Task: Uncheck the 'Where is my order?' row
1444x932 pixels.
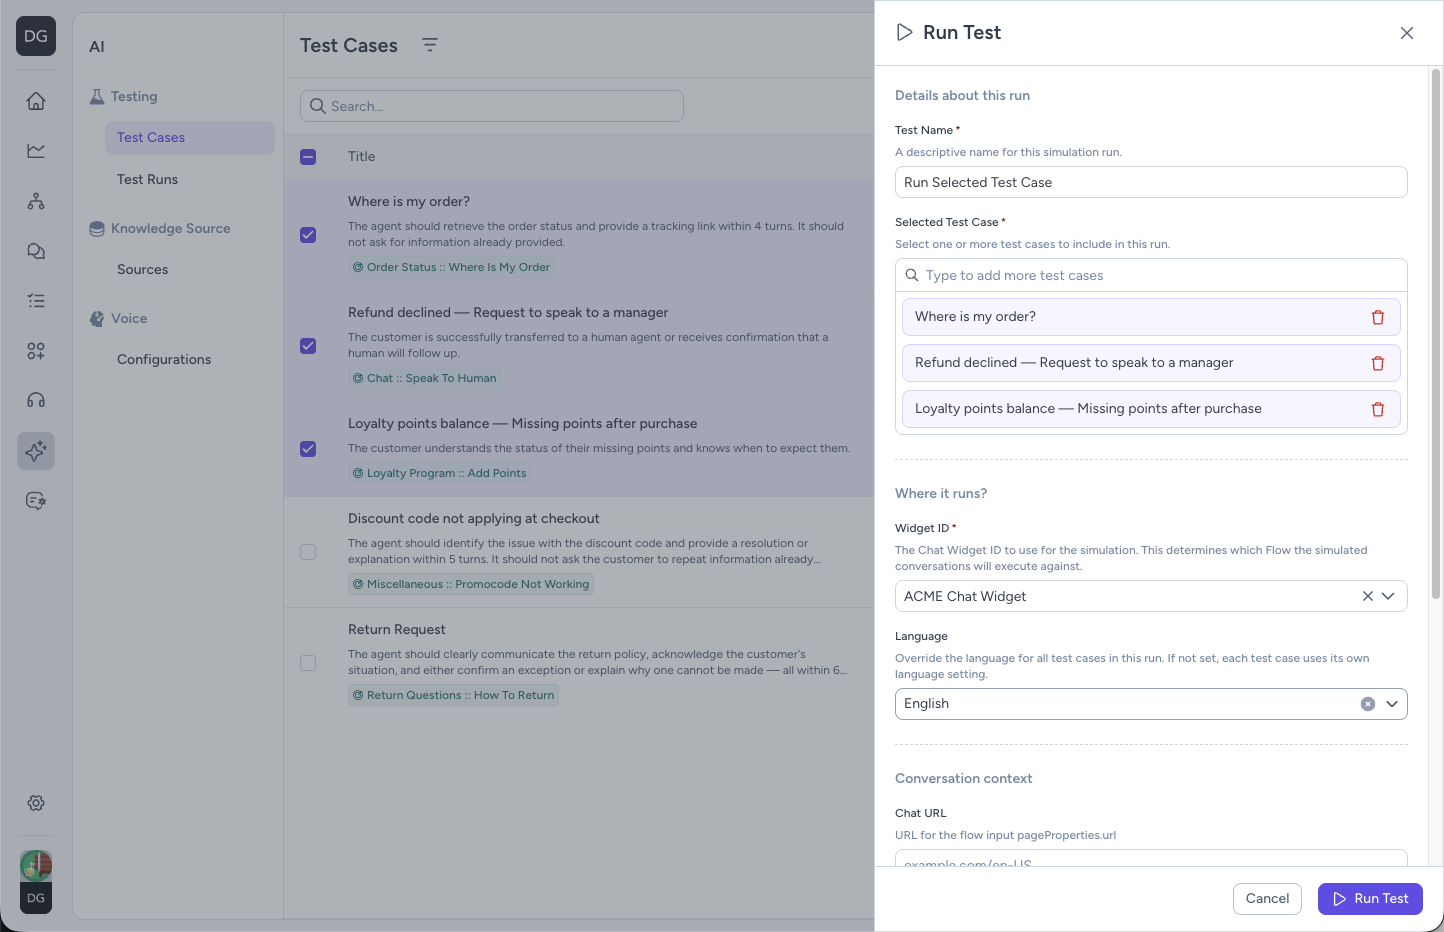Action: point(308,235)
